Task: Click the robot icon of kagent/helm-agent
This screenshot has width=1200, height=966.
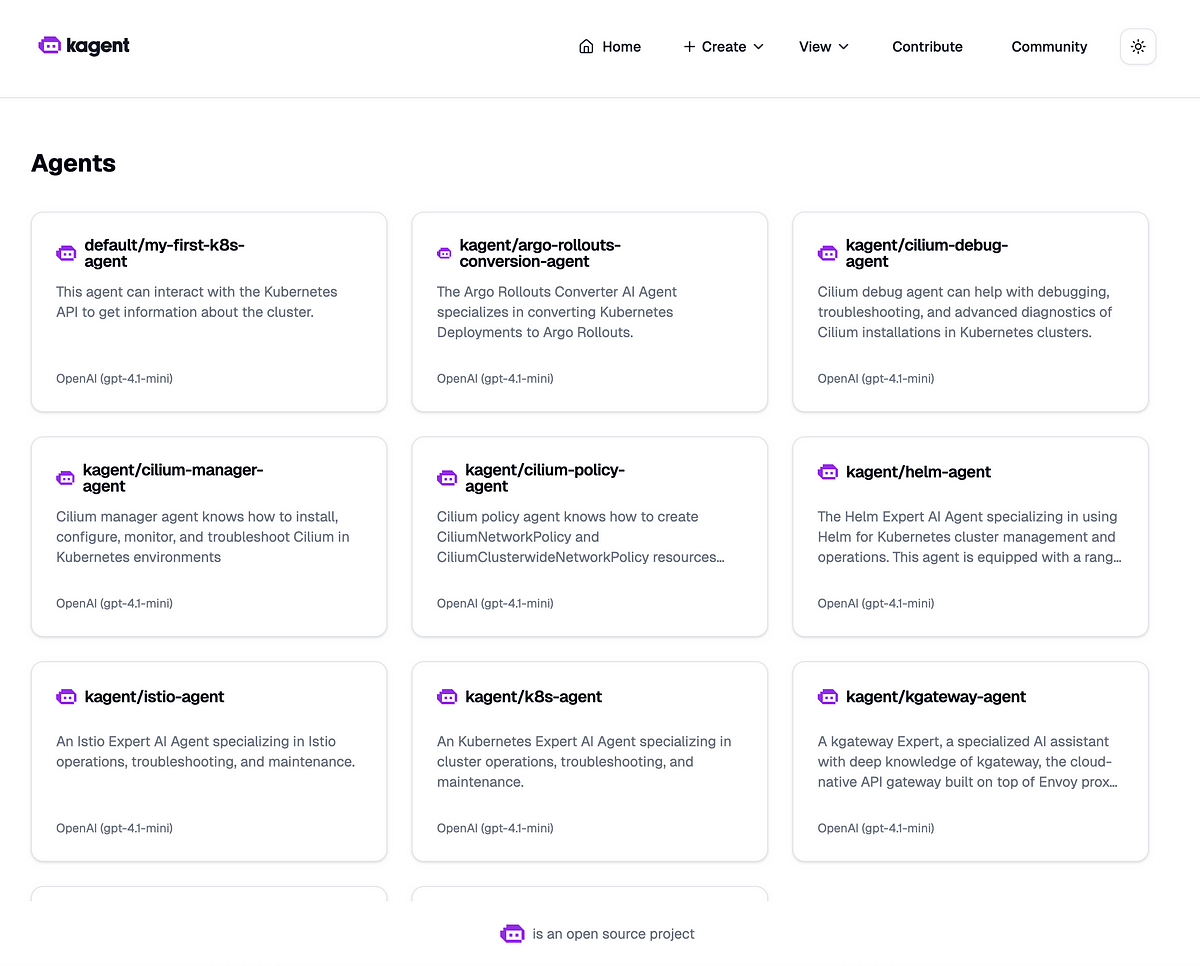Action: pyautogui.click(x=828, y=471)
